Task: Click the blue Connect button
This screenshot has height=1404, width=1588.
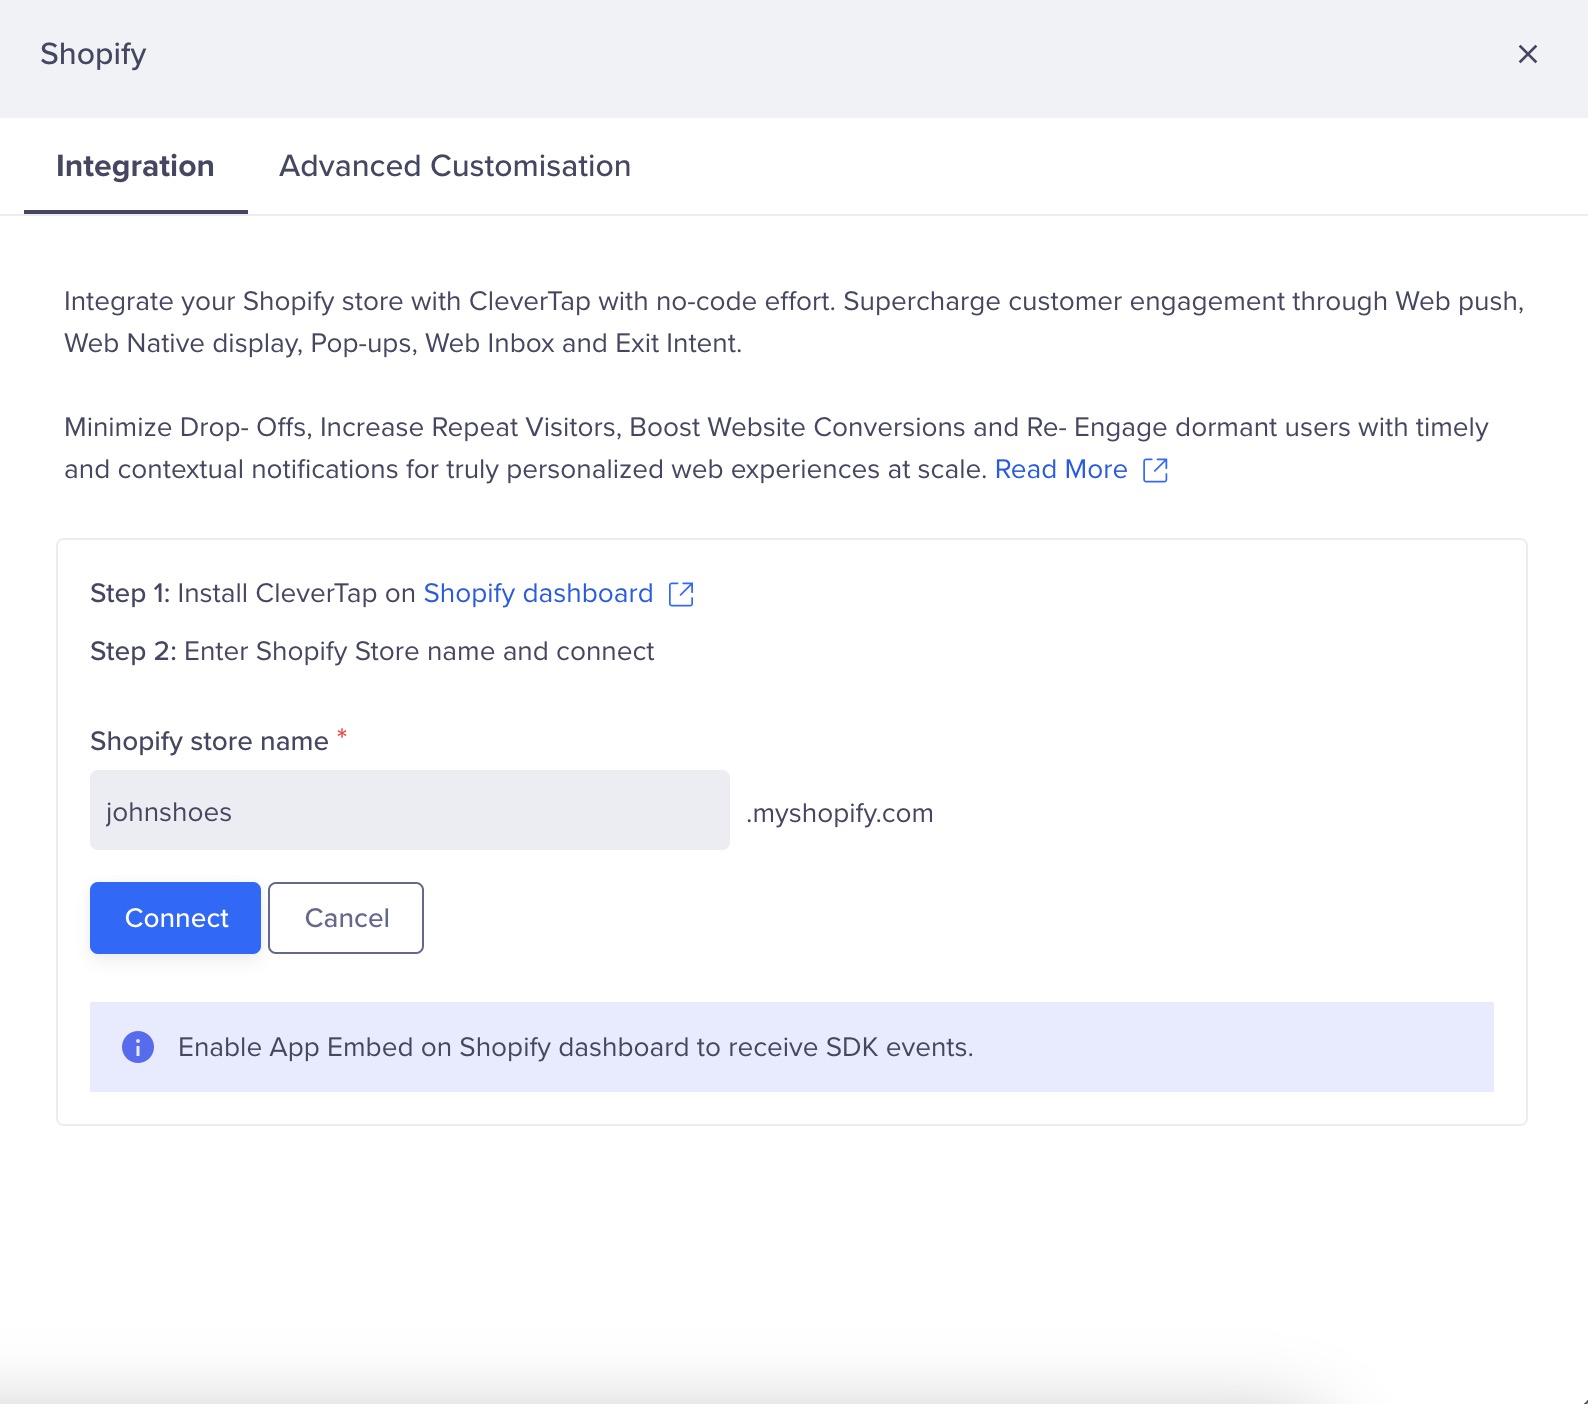Action: click(175, 918)
